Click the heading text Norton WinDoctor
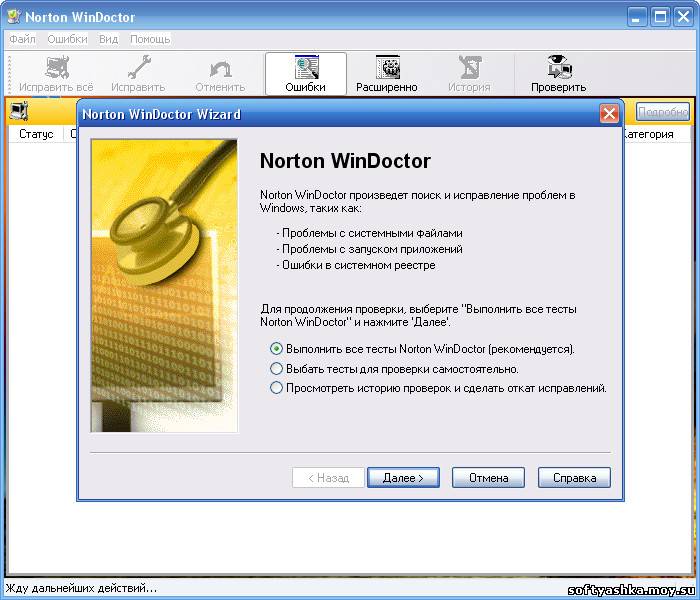This screenshot has height=600, width=700. coord(345,161)
